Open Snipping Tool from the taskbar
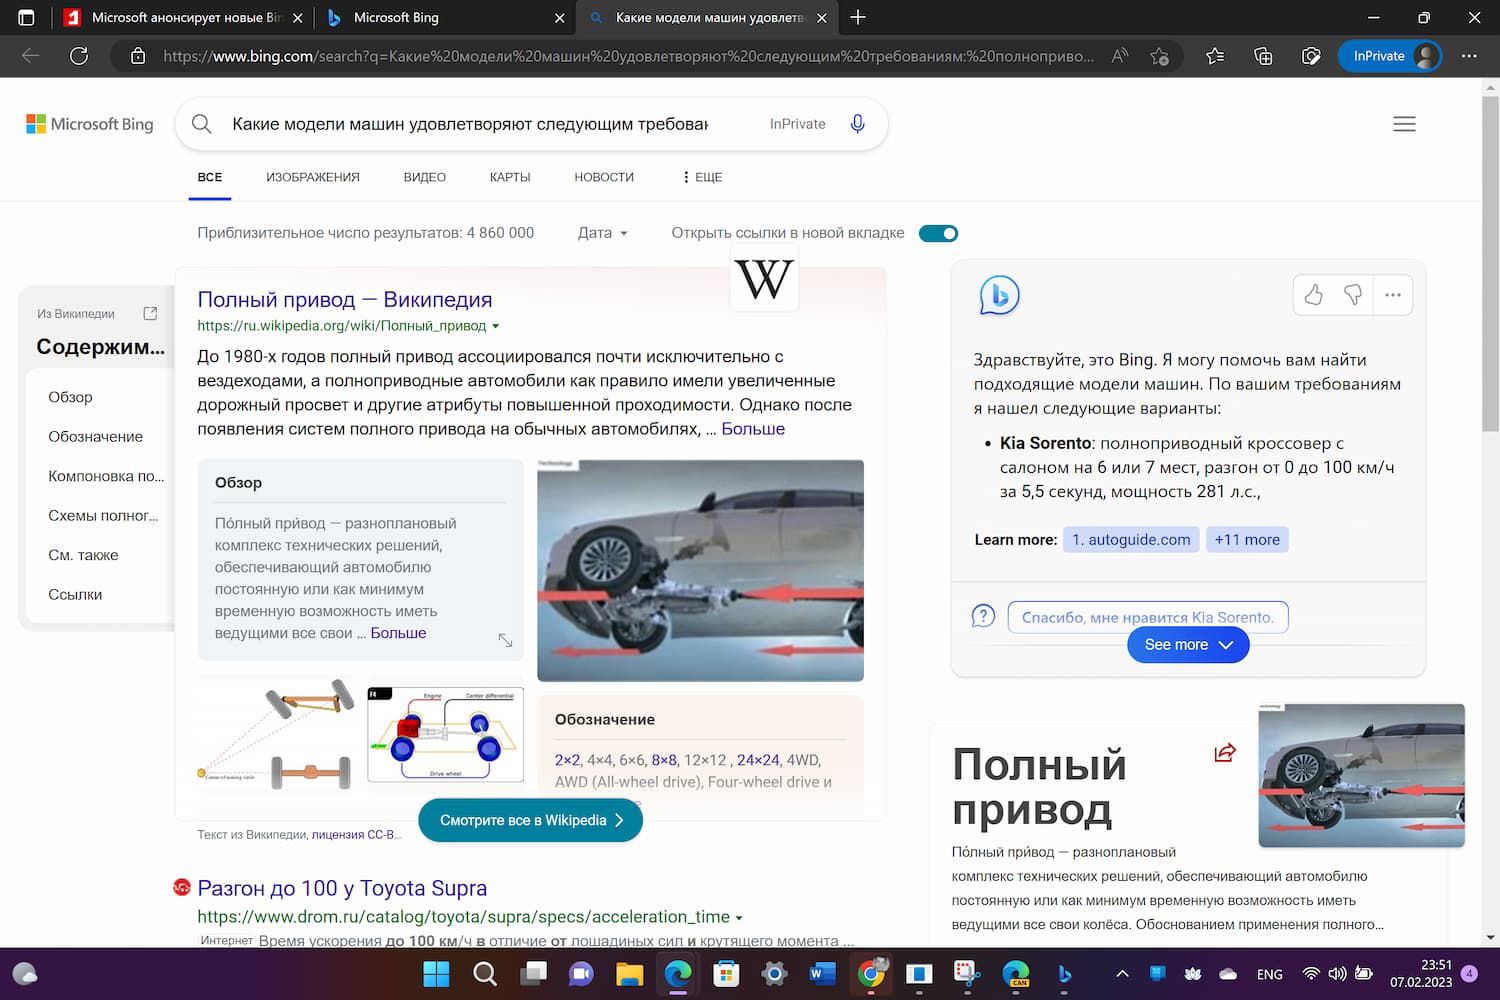 click(967, 973)
